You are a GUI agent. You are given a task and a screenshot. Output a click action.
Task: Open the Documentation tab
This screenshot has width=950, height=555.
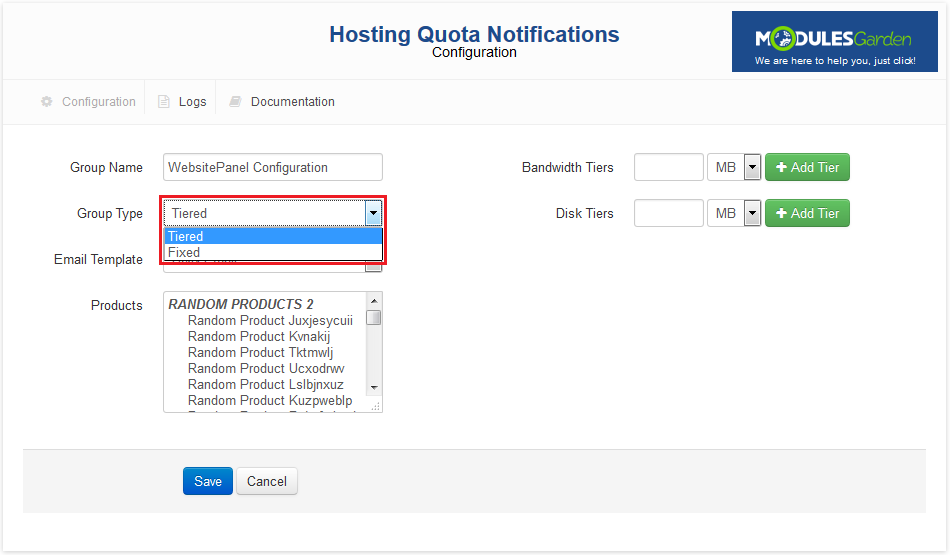(292, 102)
